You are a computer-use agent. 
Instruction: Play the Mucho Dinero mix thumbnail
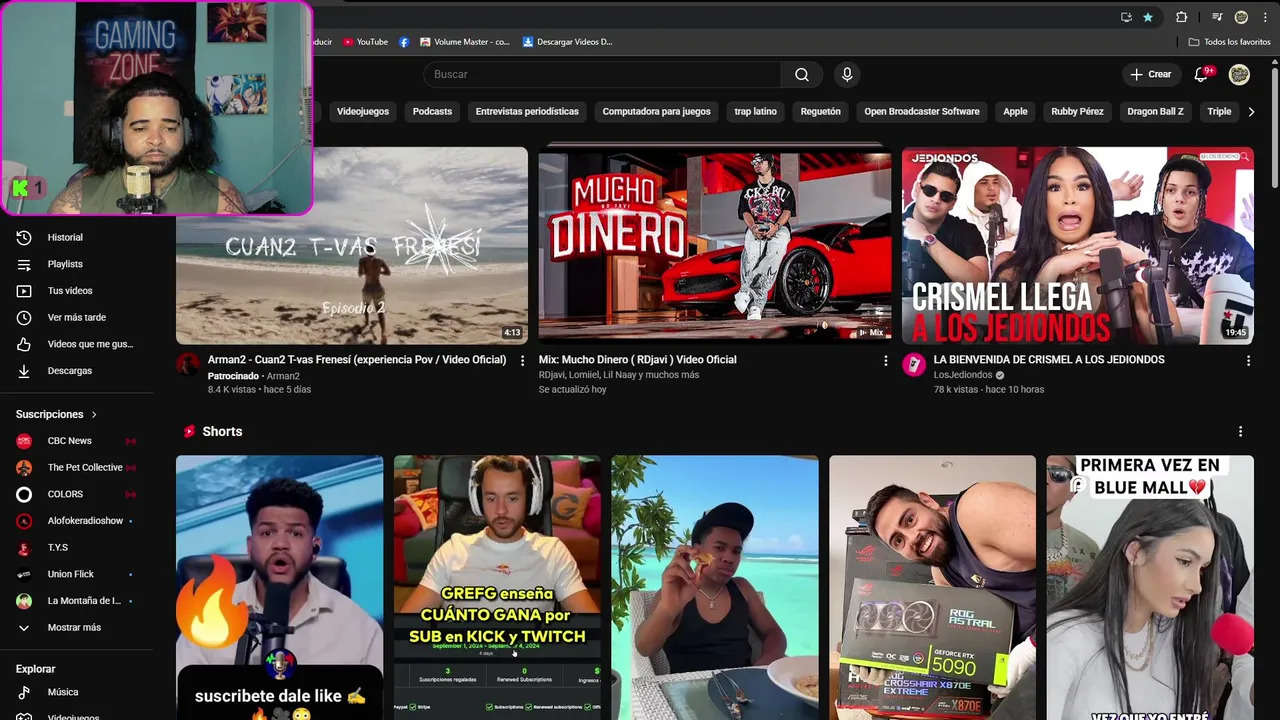click(x=715, y=246)
